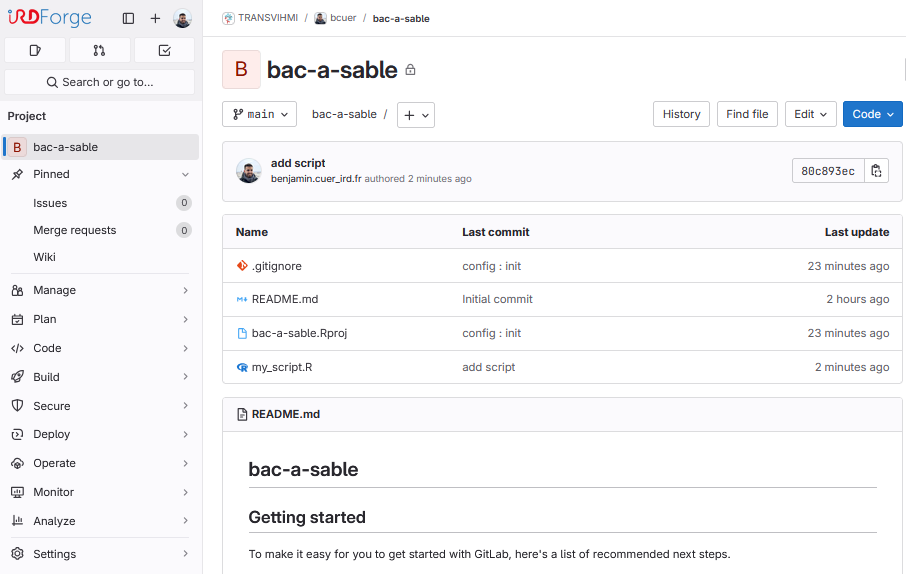Open merge requests icon shortcut

pos(100,50)
